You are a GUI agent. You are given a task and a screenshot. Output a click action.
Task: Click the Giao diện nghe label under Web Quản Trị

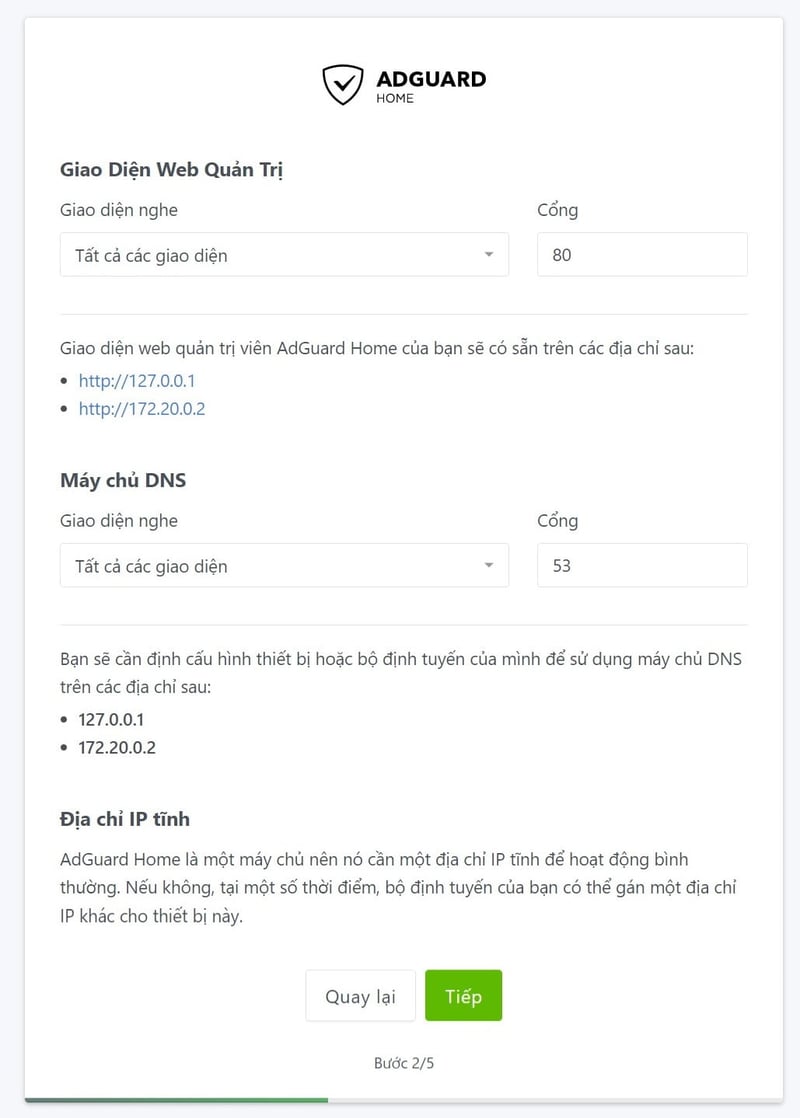119,210
